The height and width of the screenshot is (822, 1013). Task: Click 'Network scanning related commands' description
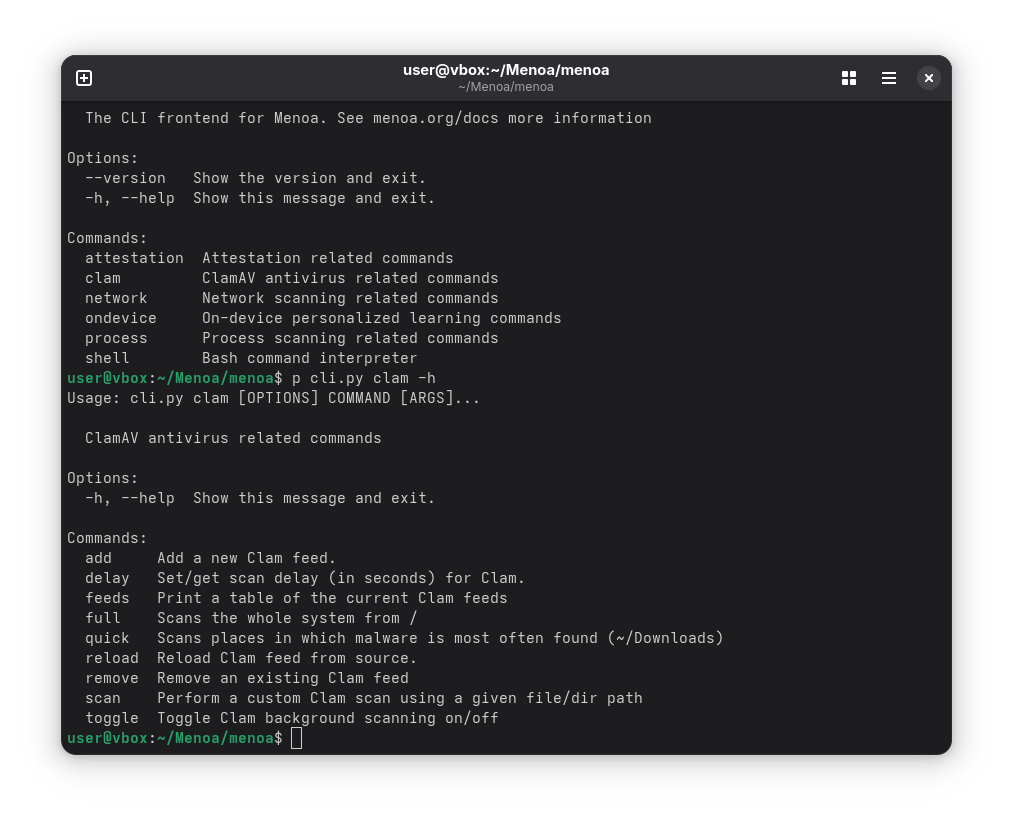coord(350,299)
